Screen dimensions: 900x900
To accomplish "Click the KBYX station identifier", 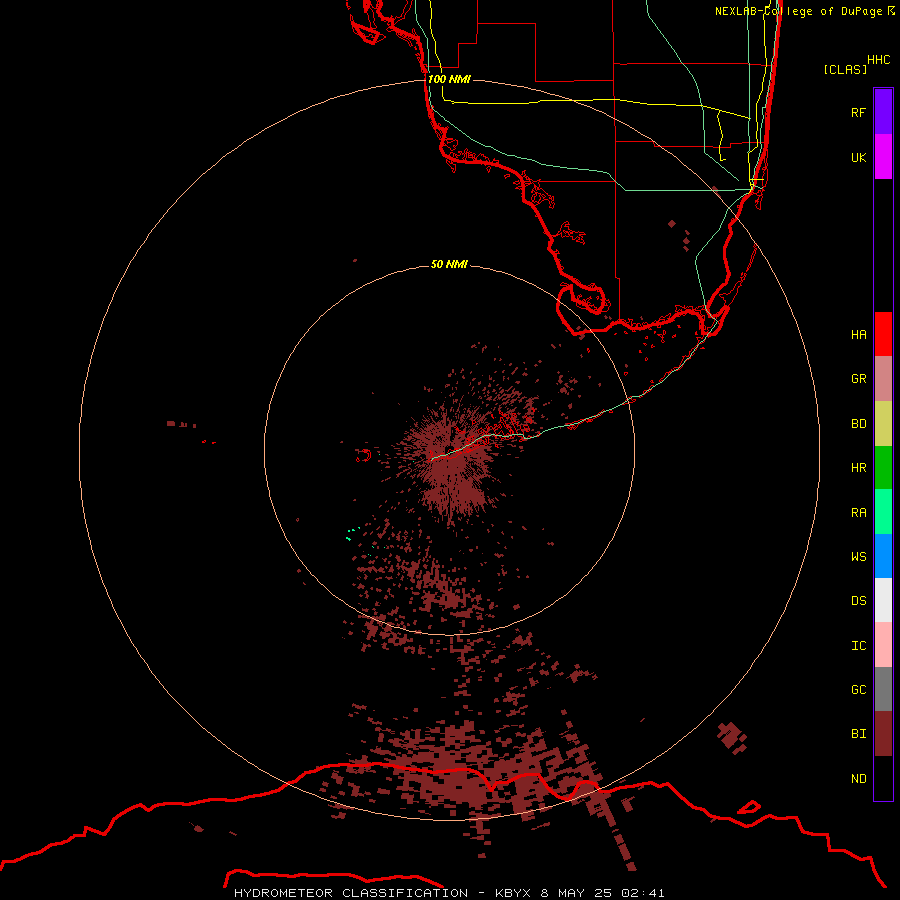I will tap(513, 893).
